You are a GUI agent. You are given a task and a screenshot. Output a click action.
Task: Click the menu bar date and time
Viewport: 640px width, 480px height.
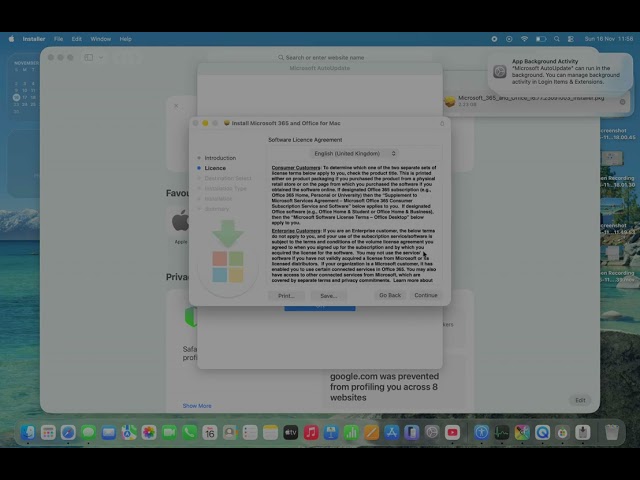(x=609, y=39)
